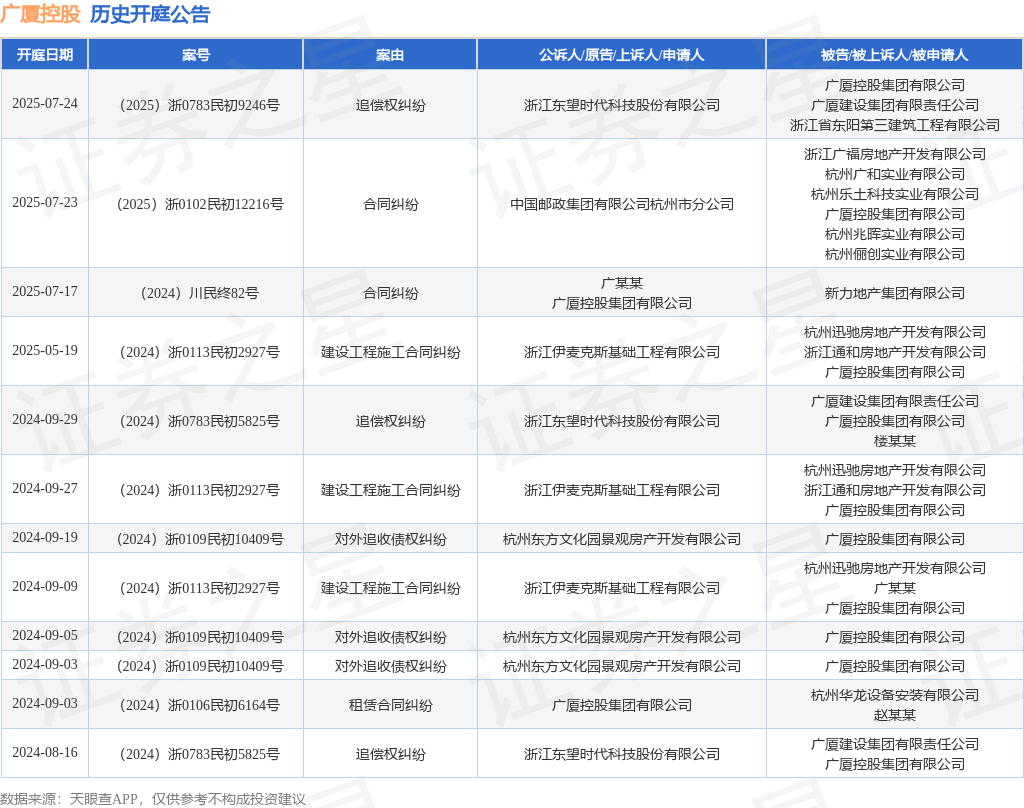Click 浙江省东阳第三建筑工程有限公司 defendant
The height and width of the screenshot is (808, 1024).
coord(894,125)
